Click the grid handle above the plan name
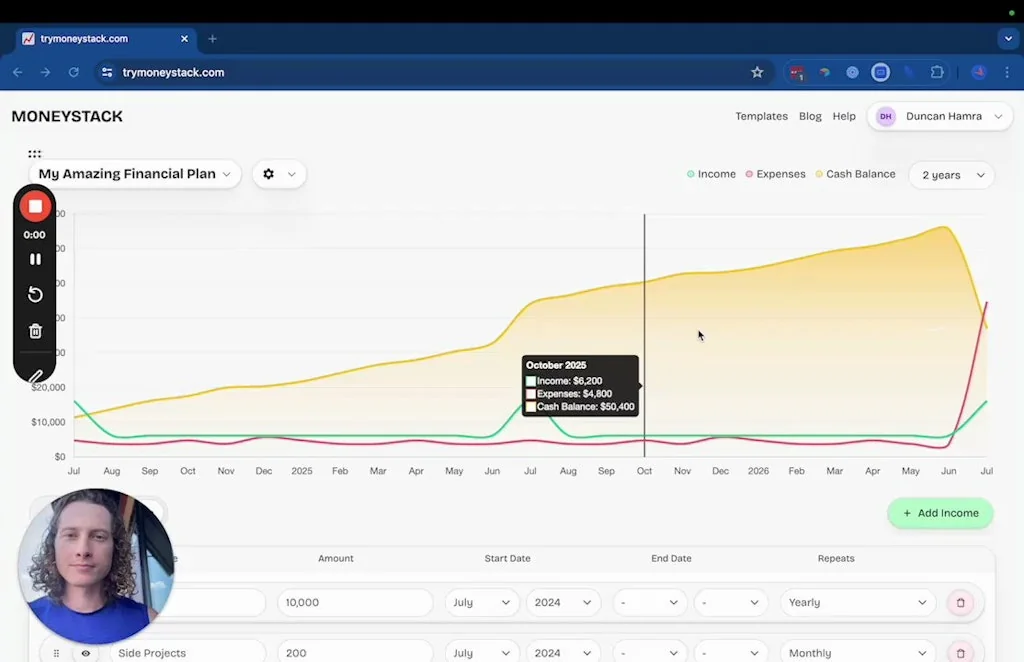 pyautogui.click(x=34, y=153)
